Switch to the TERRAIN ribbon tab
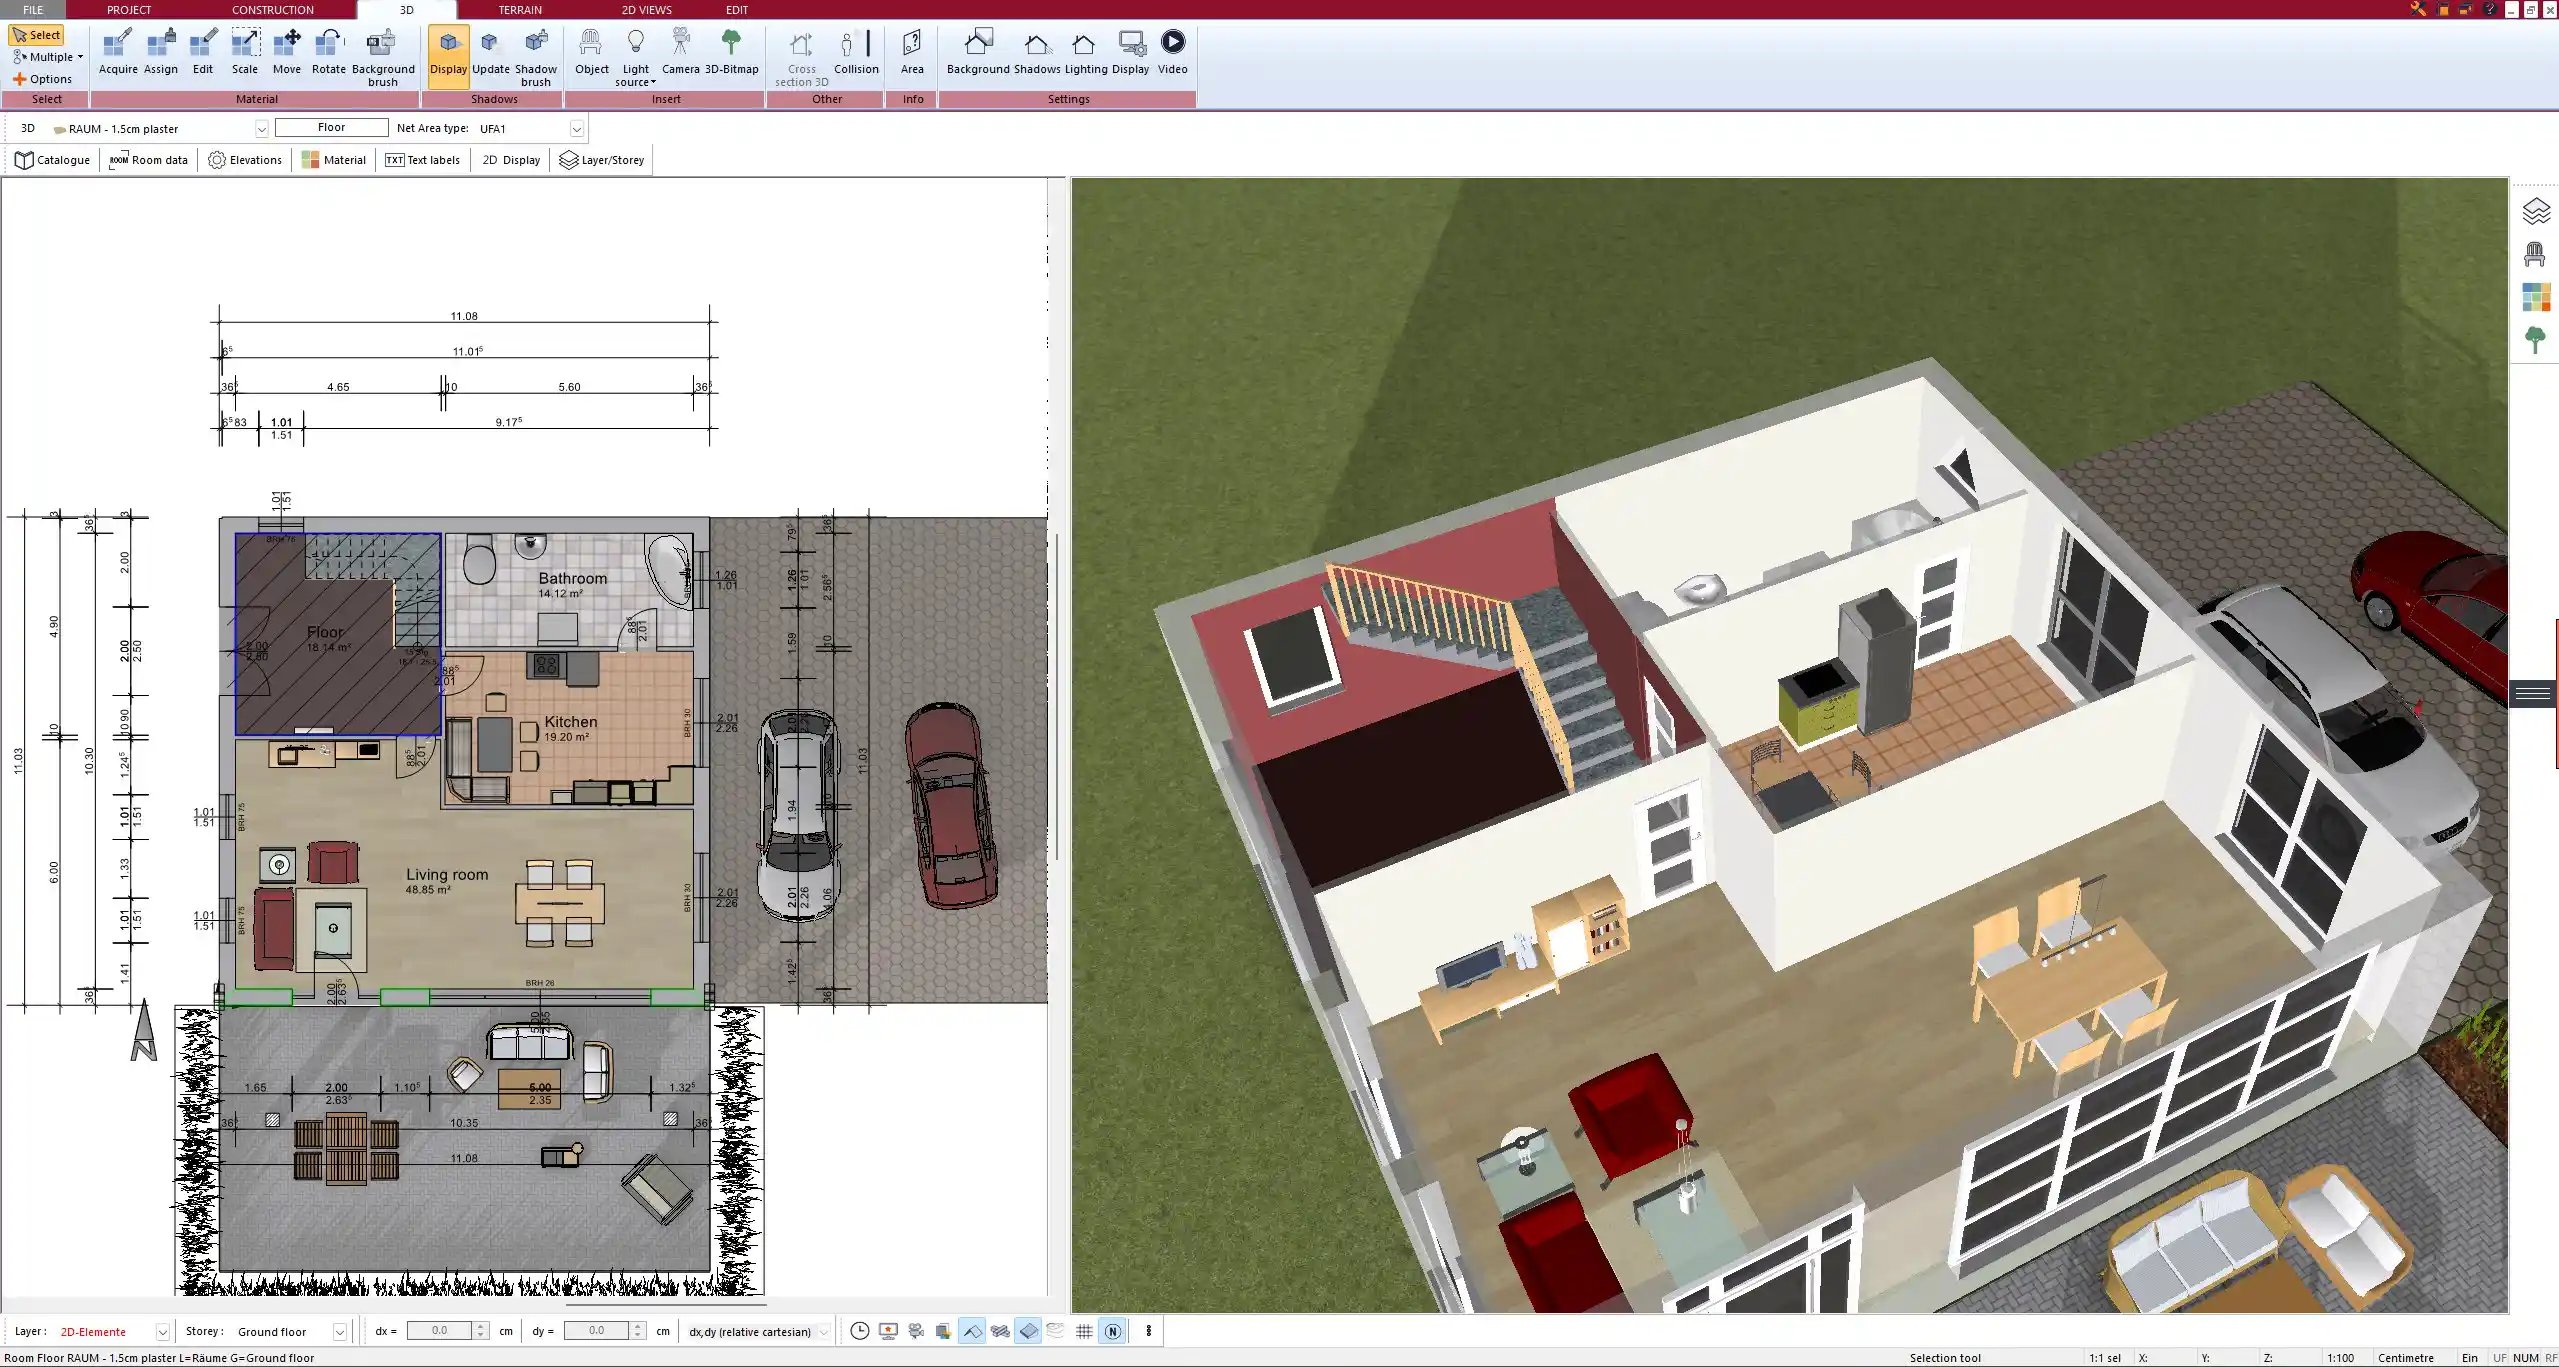 pyautogui.click(x=520, y=9)
